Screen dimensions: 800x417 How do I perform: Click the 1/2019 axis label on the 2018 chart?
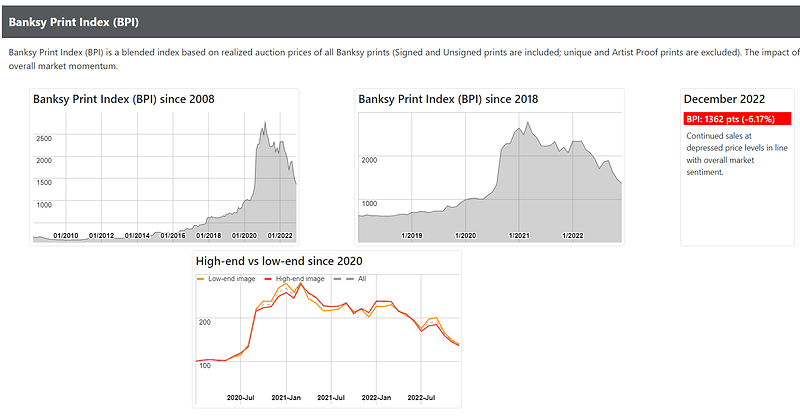412,236
